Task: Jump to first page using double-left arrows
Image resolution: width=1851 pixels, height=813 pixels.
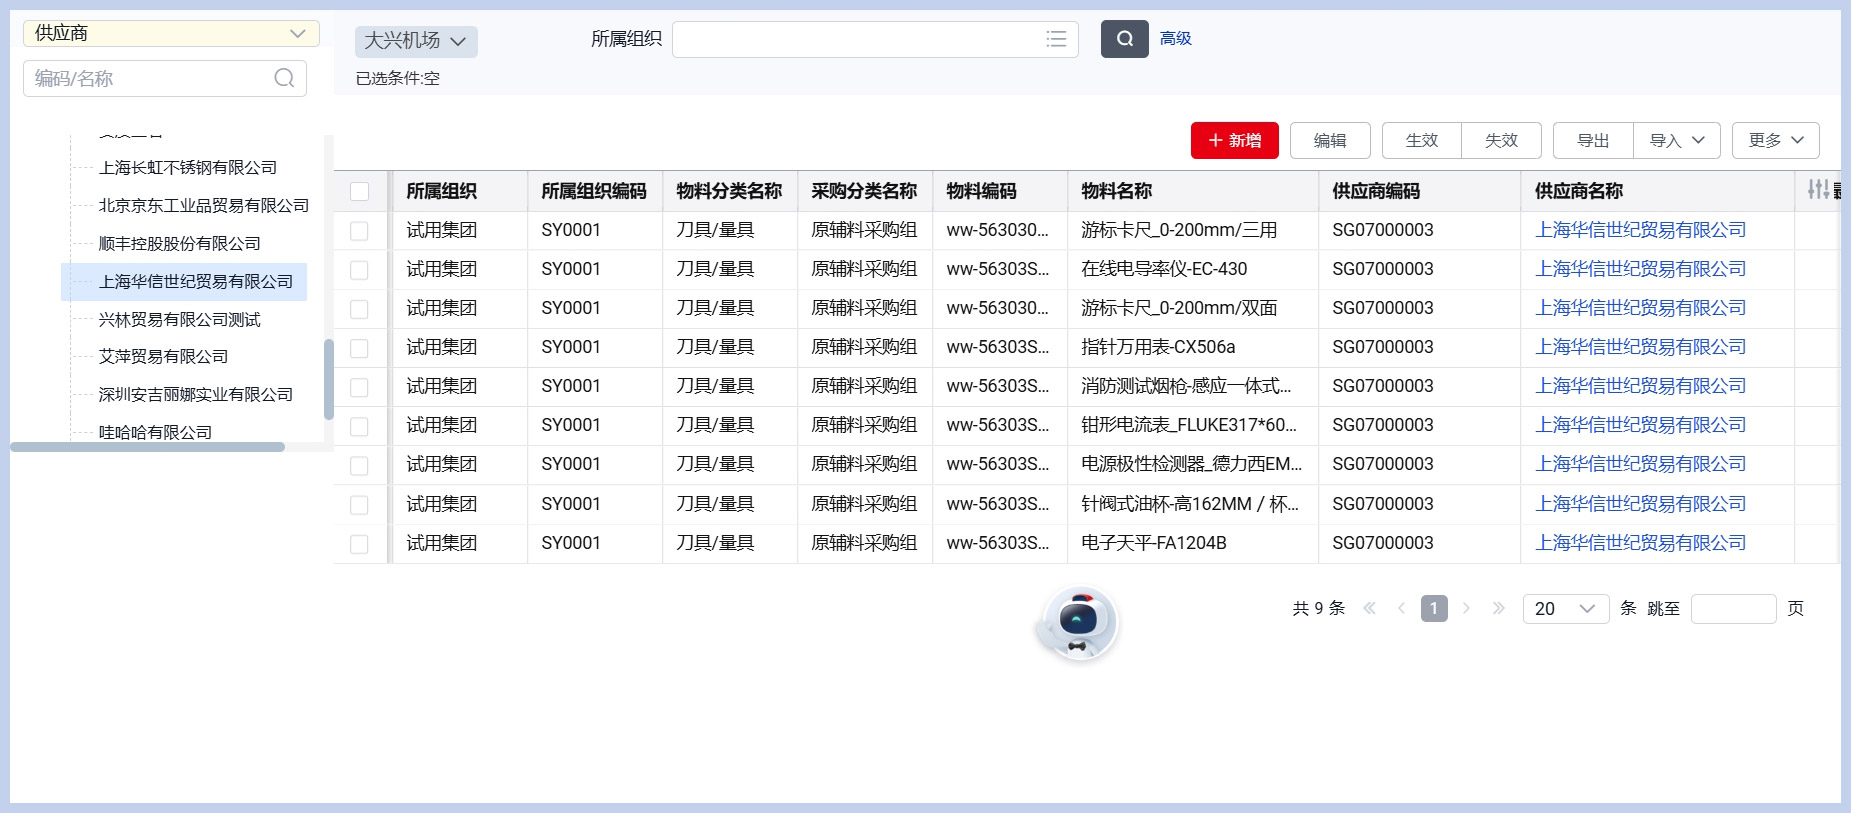Action: 1370,608
